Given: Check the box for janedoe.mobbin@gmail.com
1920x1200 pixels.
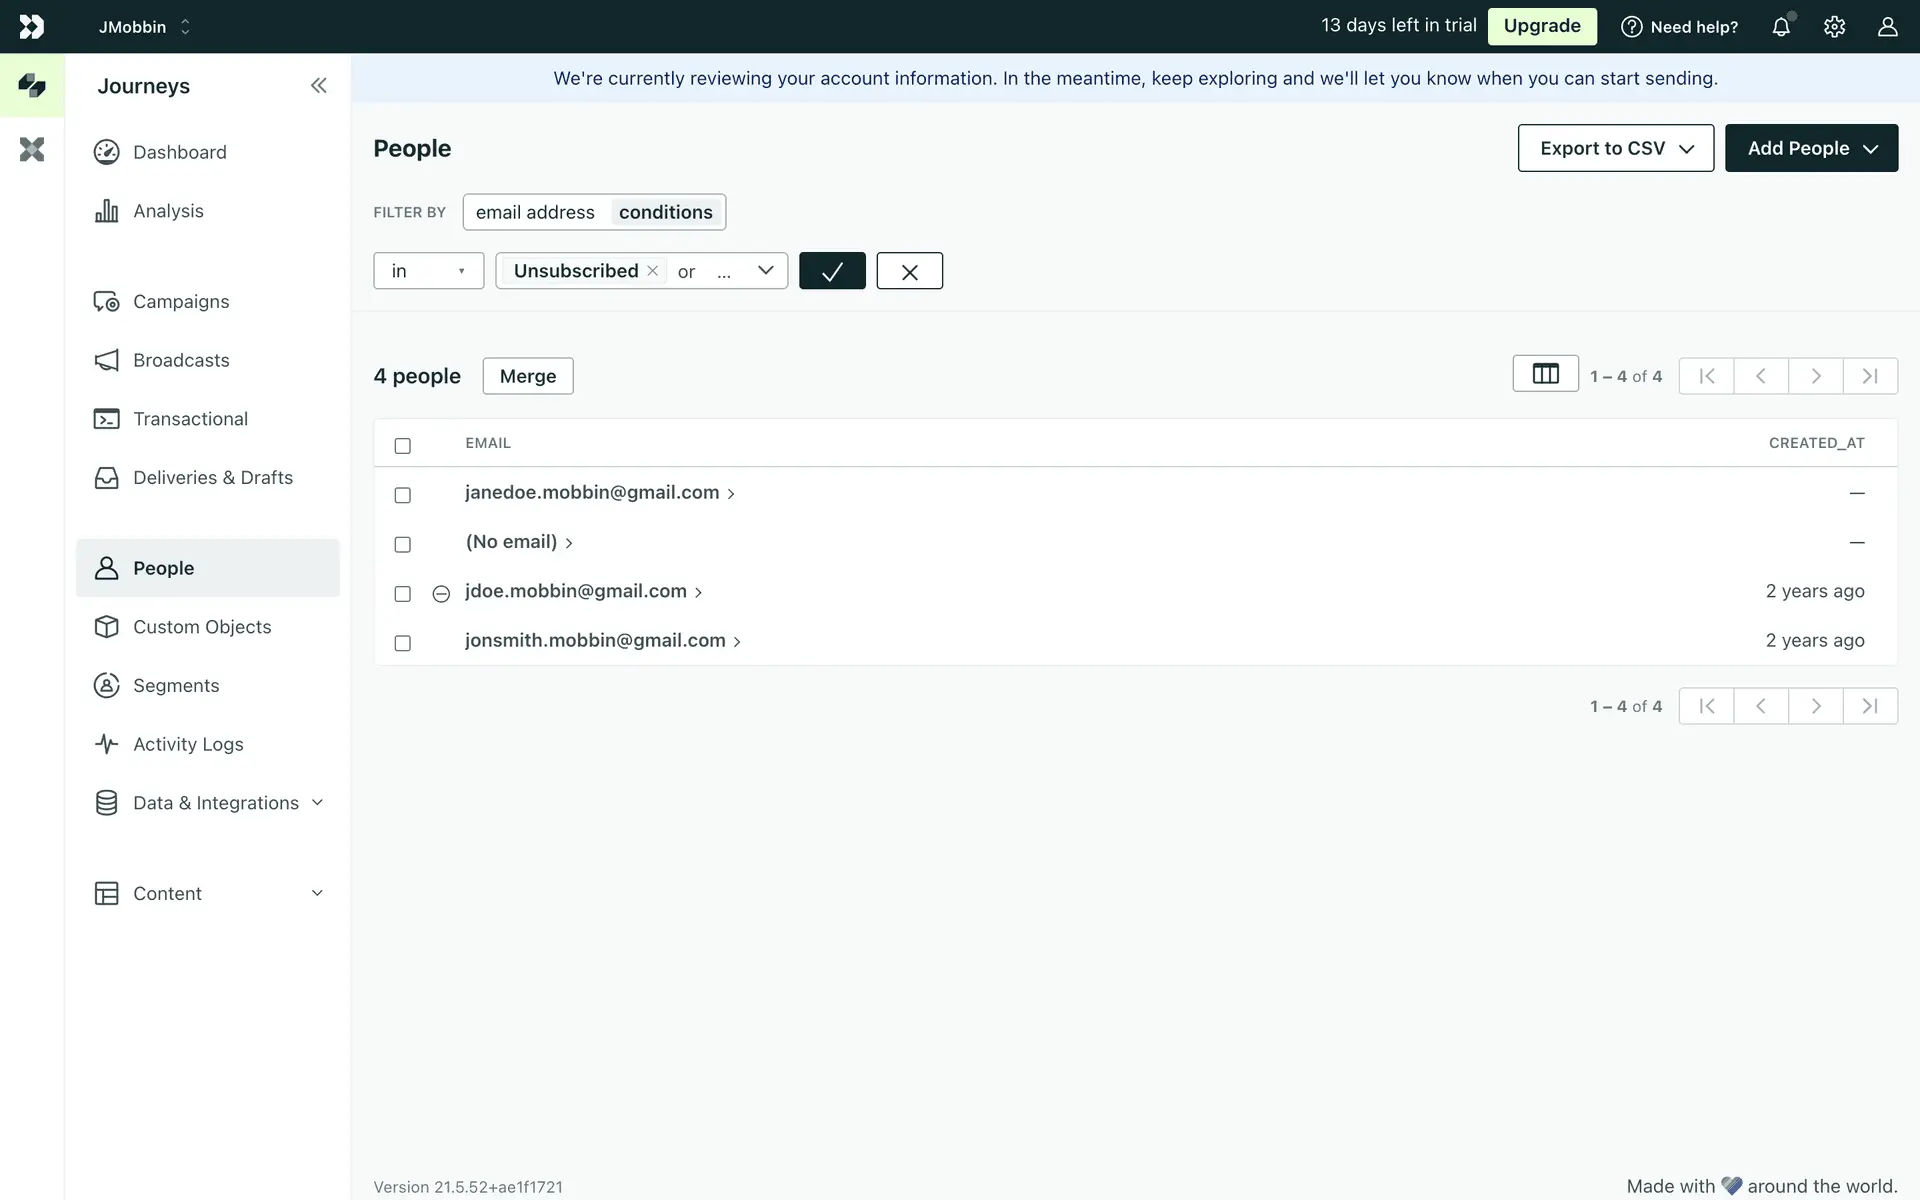Looking at the screenshot, I should (x=403, y=495).
